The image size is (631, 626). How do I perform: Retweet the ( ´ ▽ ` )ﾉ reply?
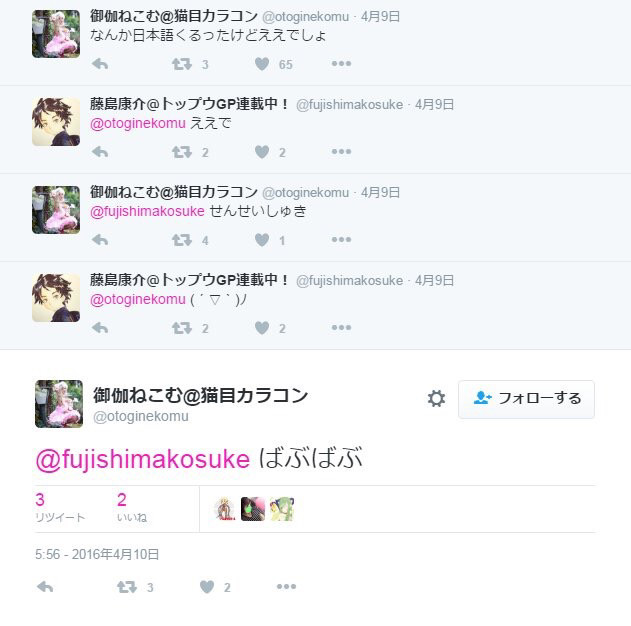coord(182,328)
